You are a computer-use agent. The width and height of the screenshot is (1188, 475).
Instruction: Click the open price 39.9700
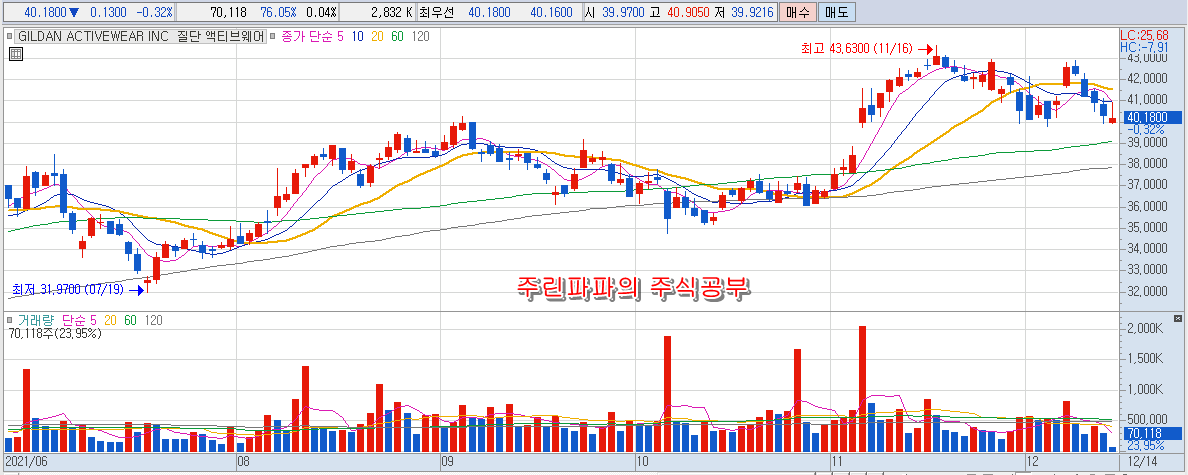[x=625, y=12]
